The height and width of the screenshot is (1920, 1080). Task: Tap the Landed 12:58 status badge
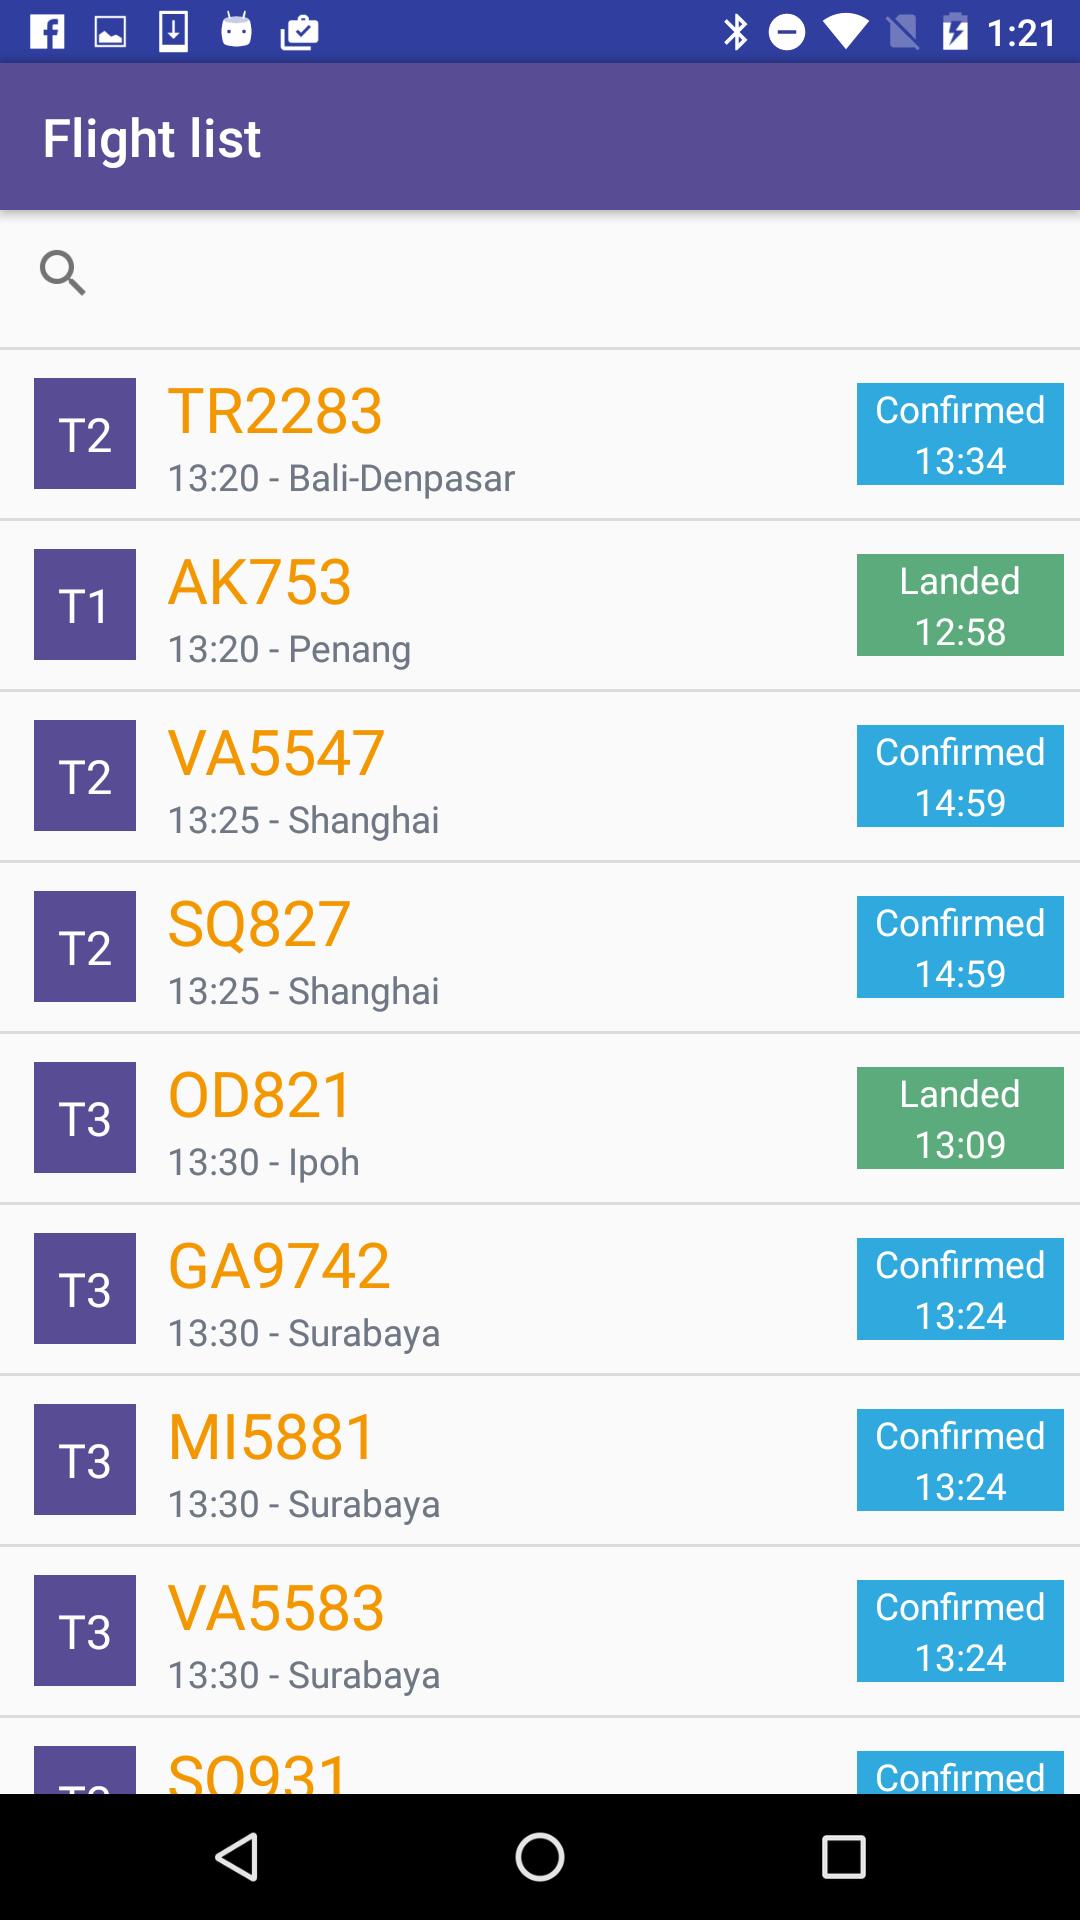(x=960, y=605)
